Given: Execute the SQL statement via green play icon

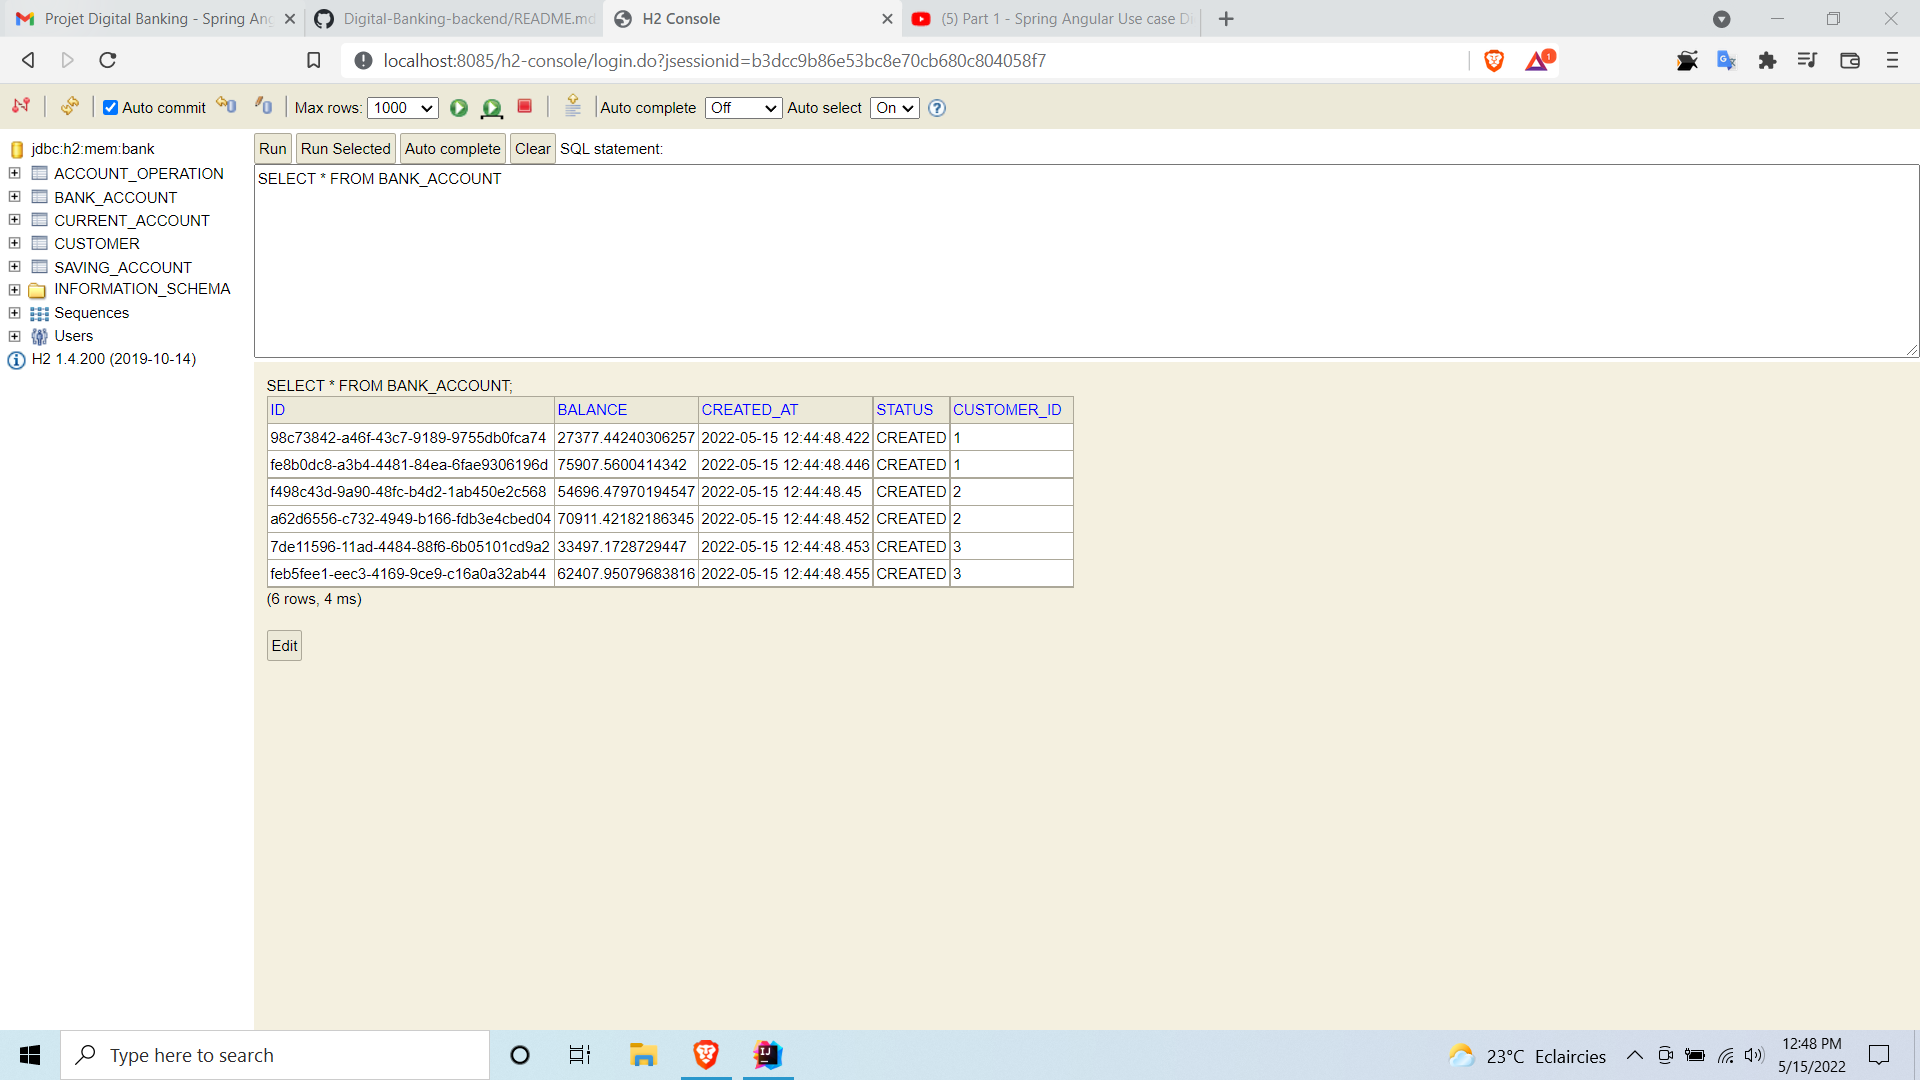Looking at the screenshot, I should coord(459,108).
